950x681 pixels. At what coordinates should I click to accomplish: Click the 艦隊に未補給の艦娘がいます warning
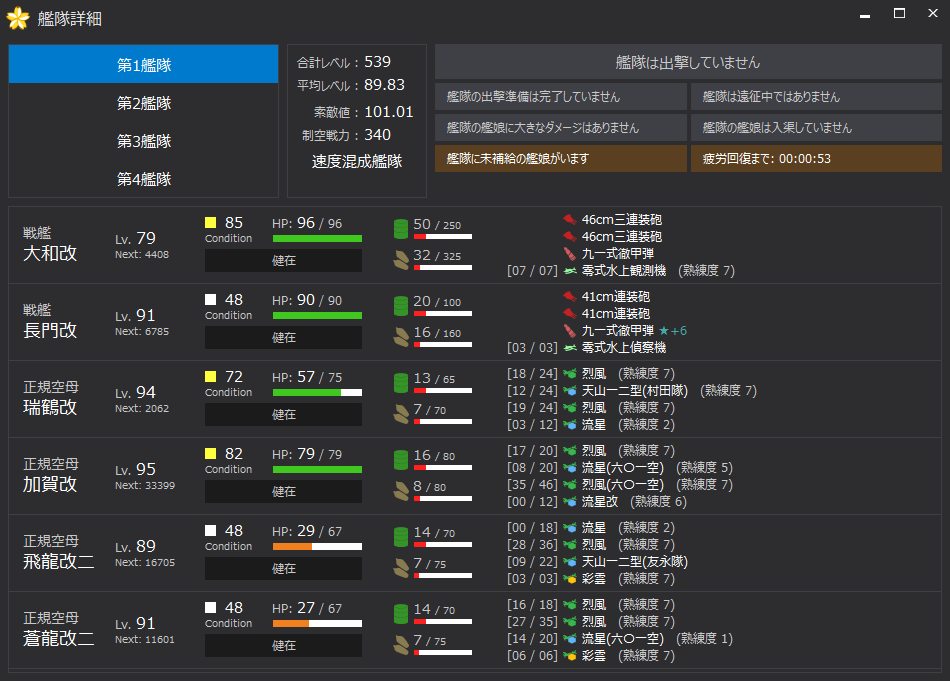pyautogui.click(x=561, y=159)
